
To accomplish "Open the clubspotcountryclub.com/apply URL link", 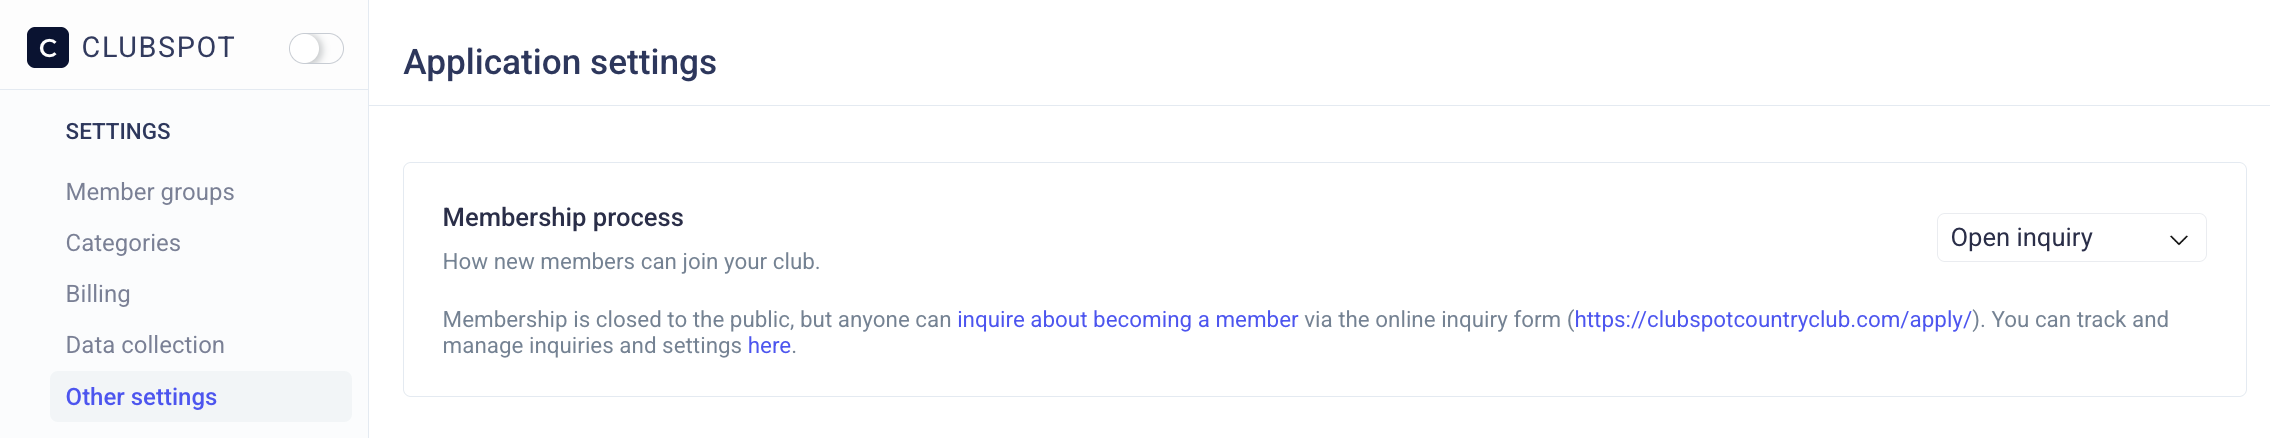I will 1772,320.
